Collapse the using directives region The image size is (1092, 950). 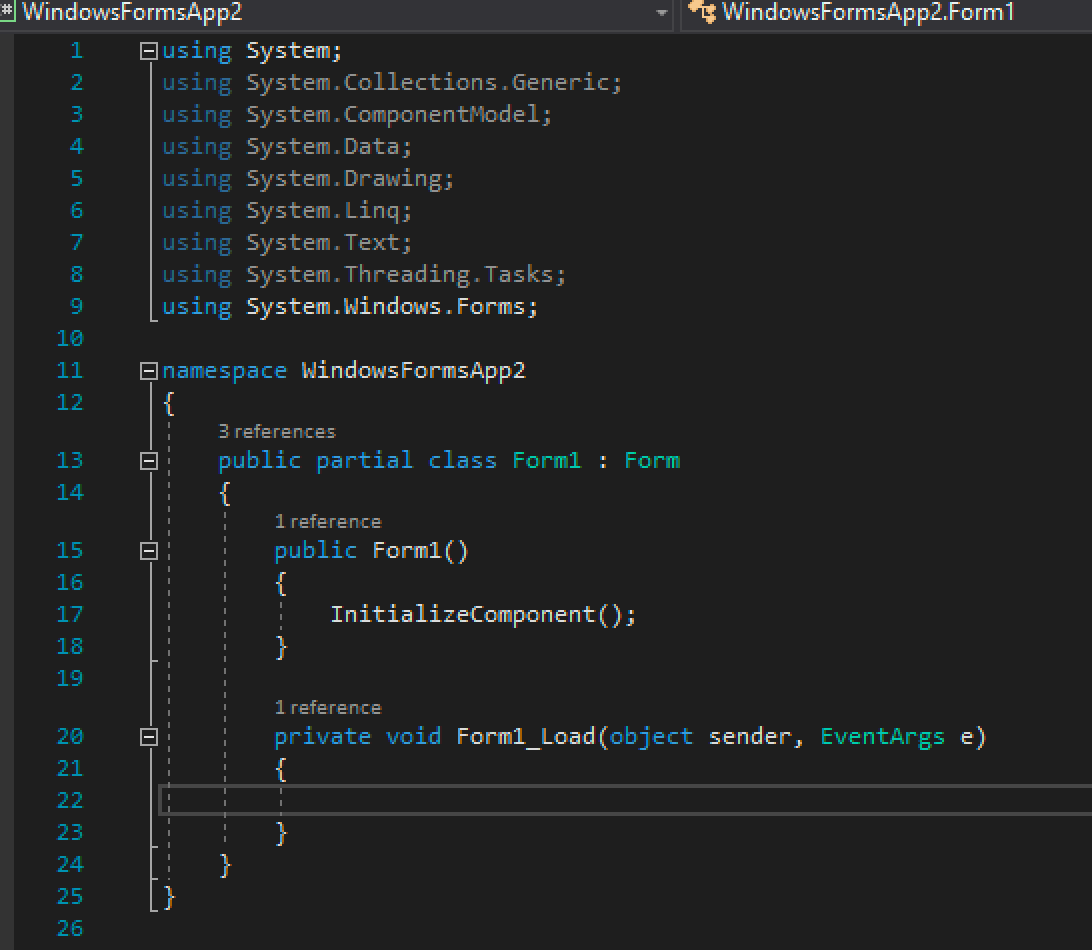tap(147, 50)
